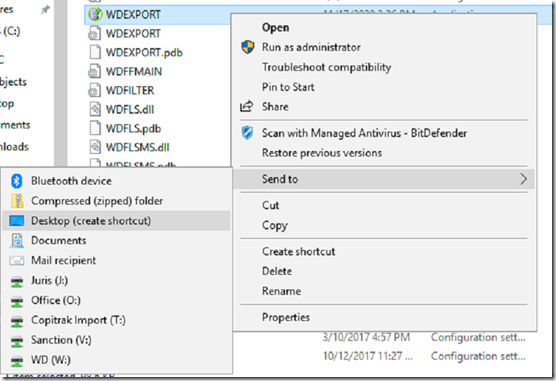The width and height of the screenshot is (556, 381).
Task: Click the Copitrak Import (T:) drive icon
Action: coord(17,321)
